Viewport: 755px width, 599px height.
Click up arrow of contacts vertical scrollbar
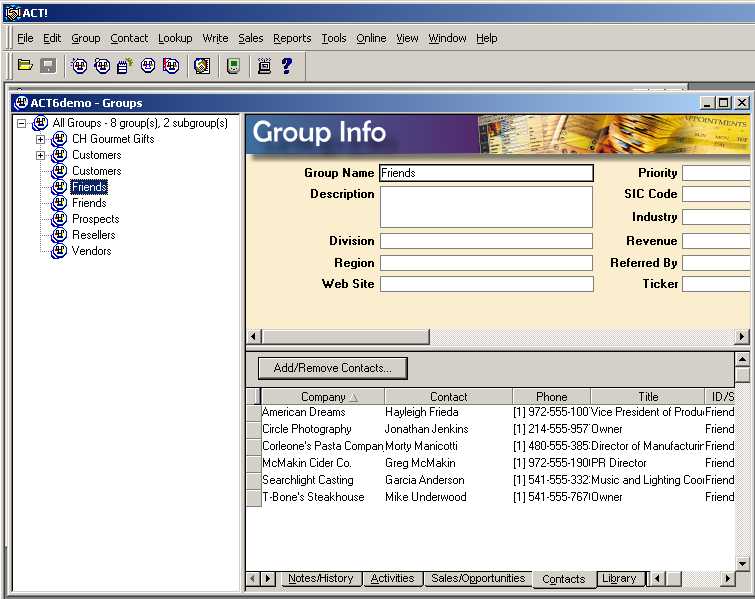742,360
